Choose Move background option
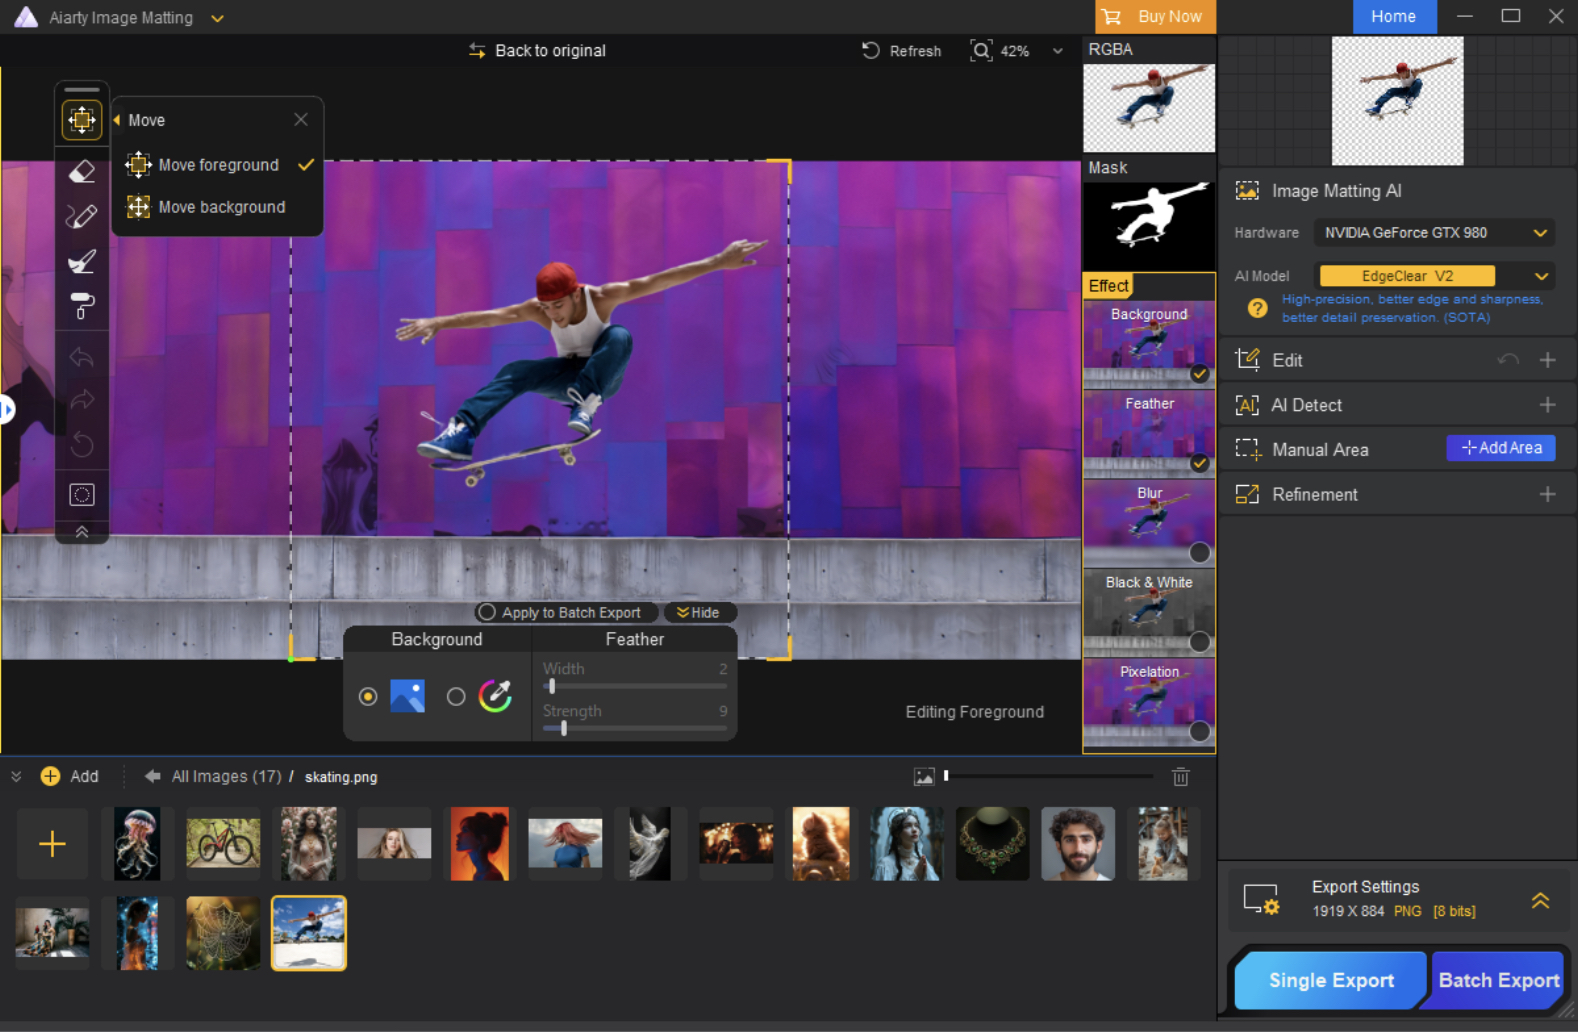 [221, 207]
